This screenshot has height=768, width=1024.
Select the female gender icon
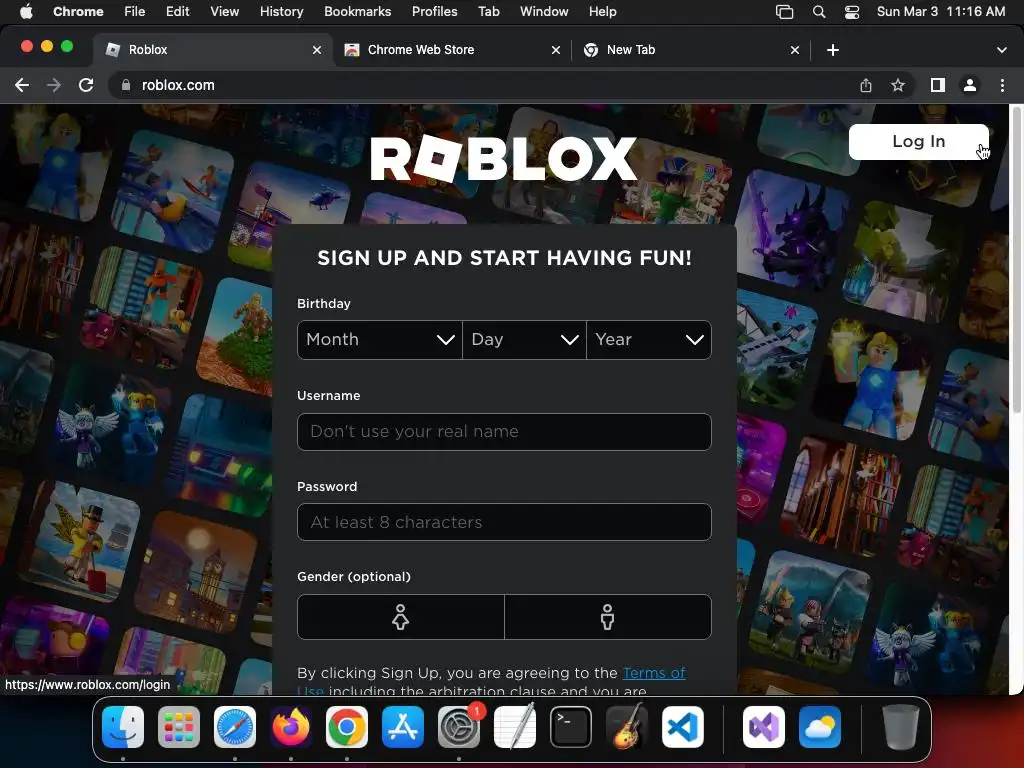[x=400, y=616]
